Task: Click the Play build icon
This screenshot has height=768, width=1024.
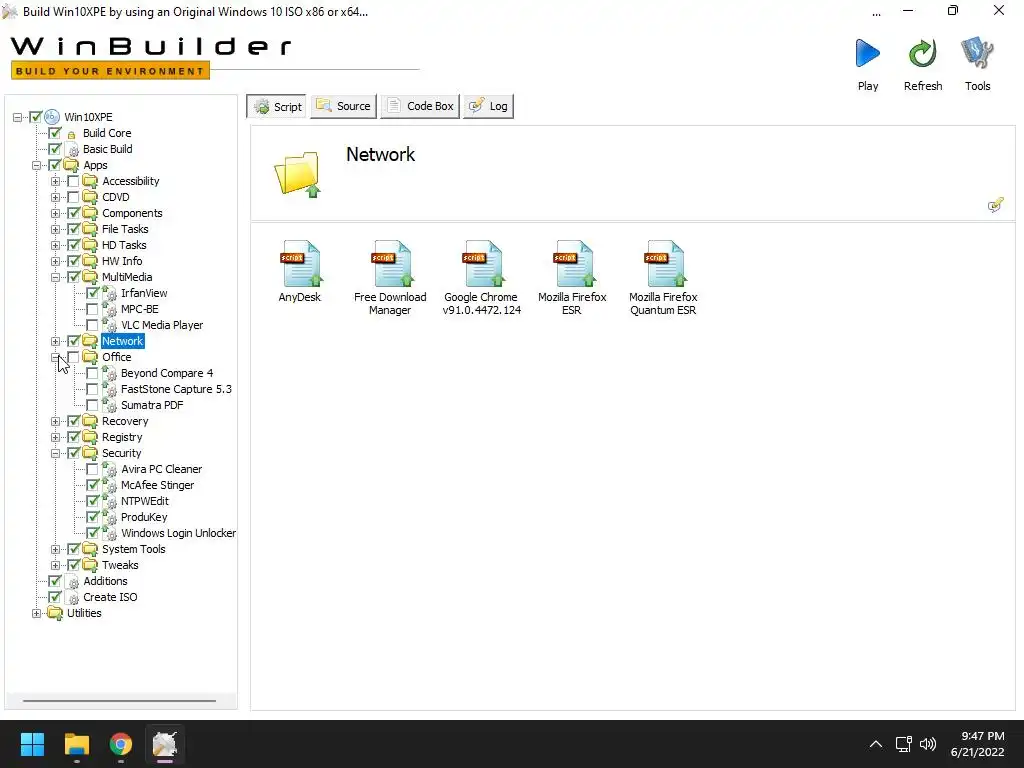Action: point(867,54)
